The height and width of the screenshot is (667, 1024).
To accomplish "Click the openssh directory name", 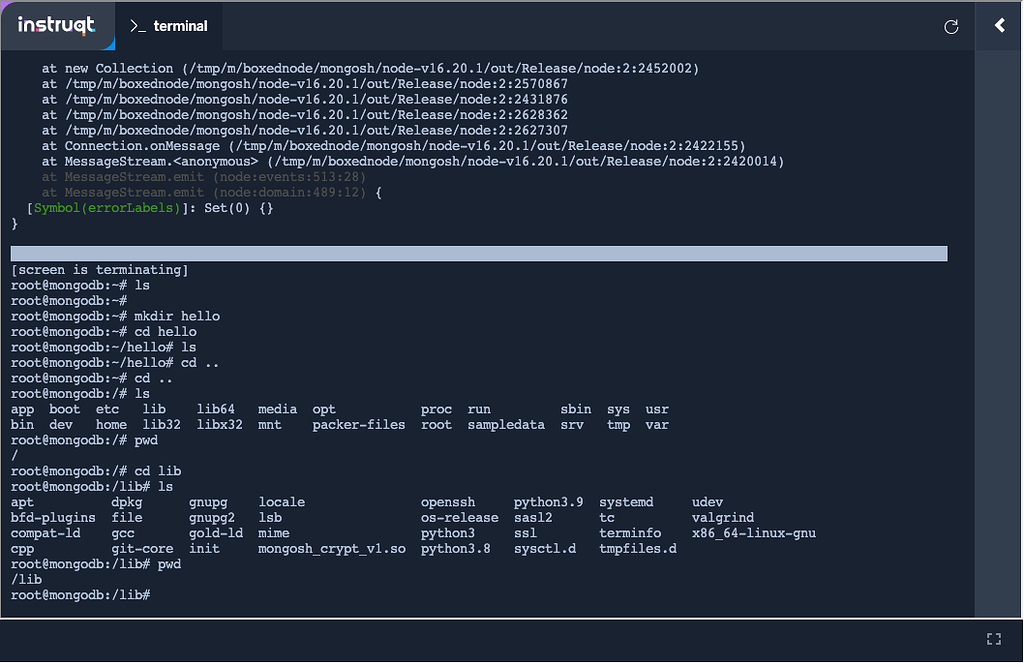I will (451, 502).
